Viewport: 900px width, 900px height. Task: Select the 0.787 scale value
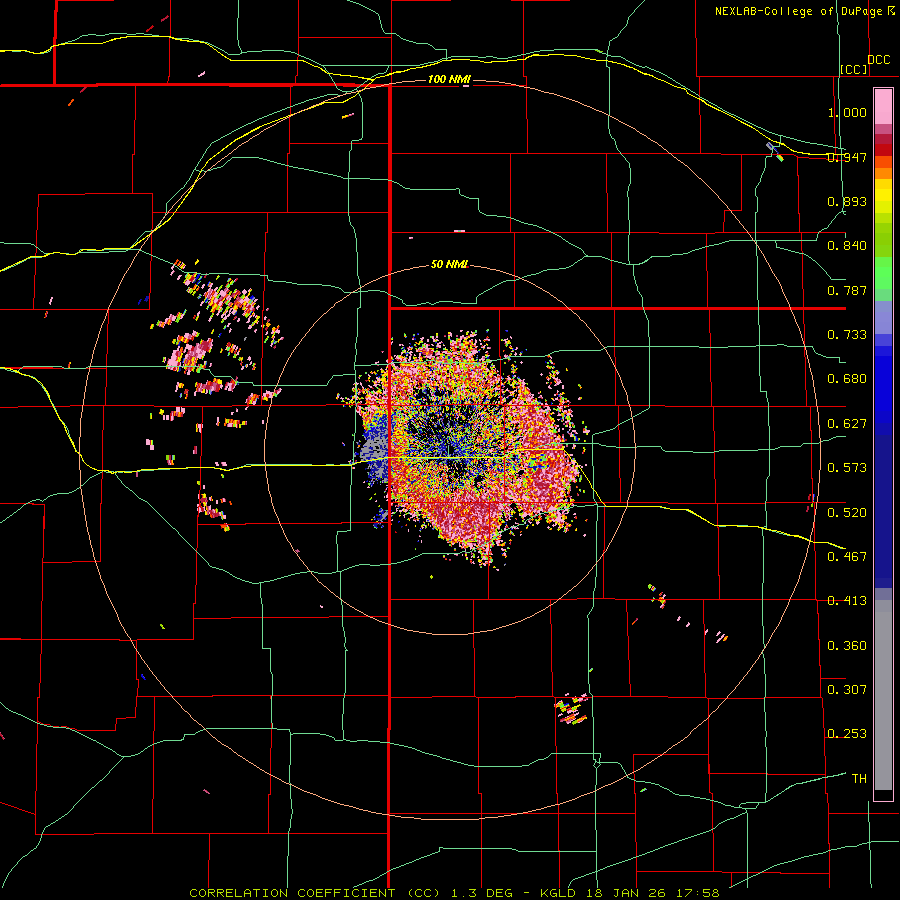(847, 290)
